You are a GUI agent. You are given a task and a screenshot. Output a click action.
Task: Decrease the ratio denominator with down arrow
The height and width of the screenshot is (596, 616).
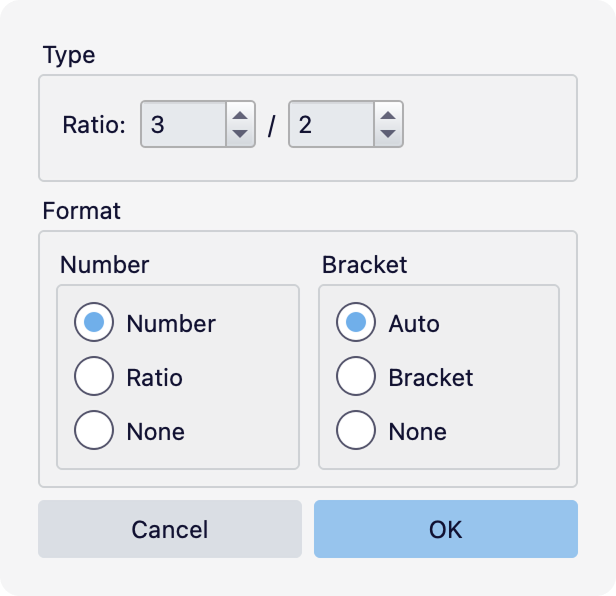[x=388, y=134]
